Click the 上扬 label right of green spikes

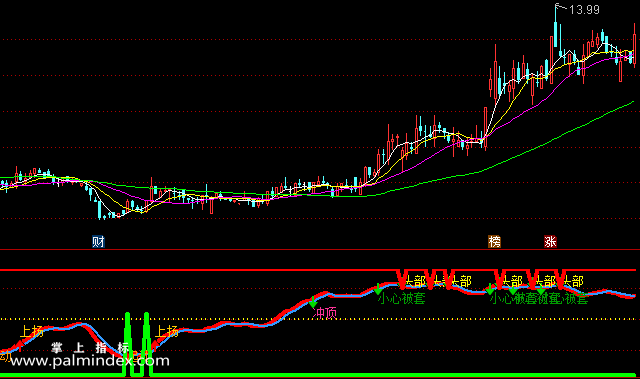(x=167, y=331)
